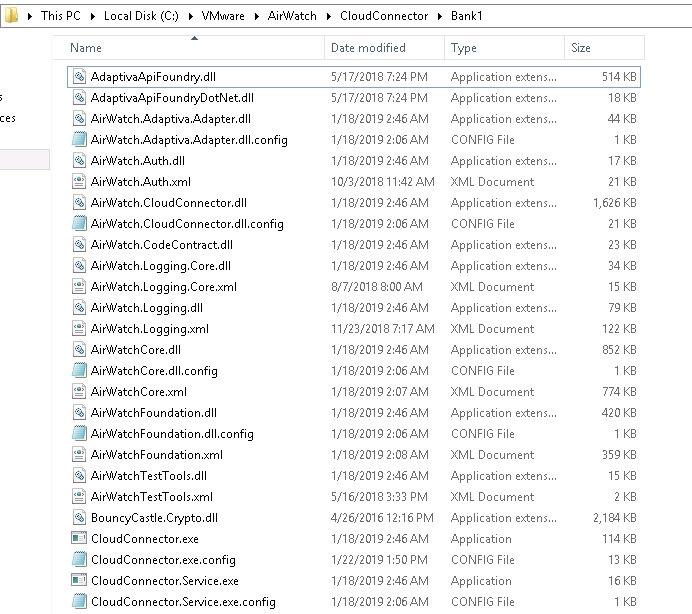This screenshot has height=614, width=692.
Task: Select file name AirWatch.CodeContract.dll
Action: coord(162,245)
